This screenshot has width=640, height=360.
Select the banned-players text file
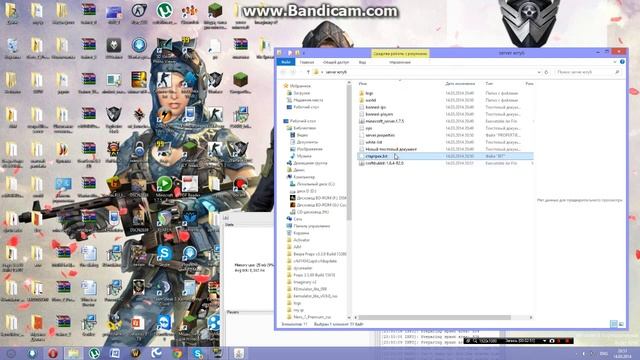coord(379,114)
